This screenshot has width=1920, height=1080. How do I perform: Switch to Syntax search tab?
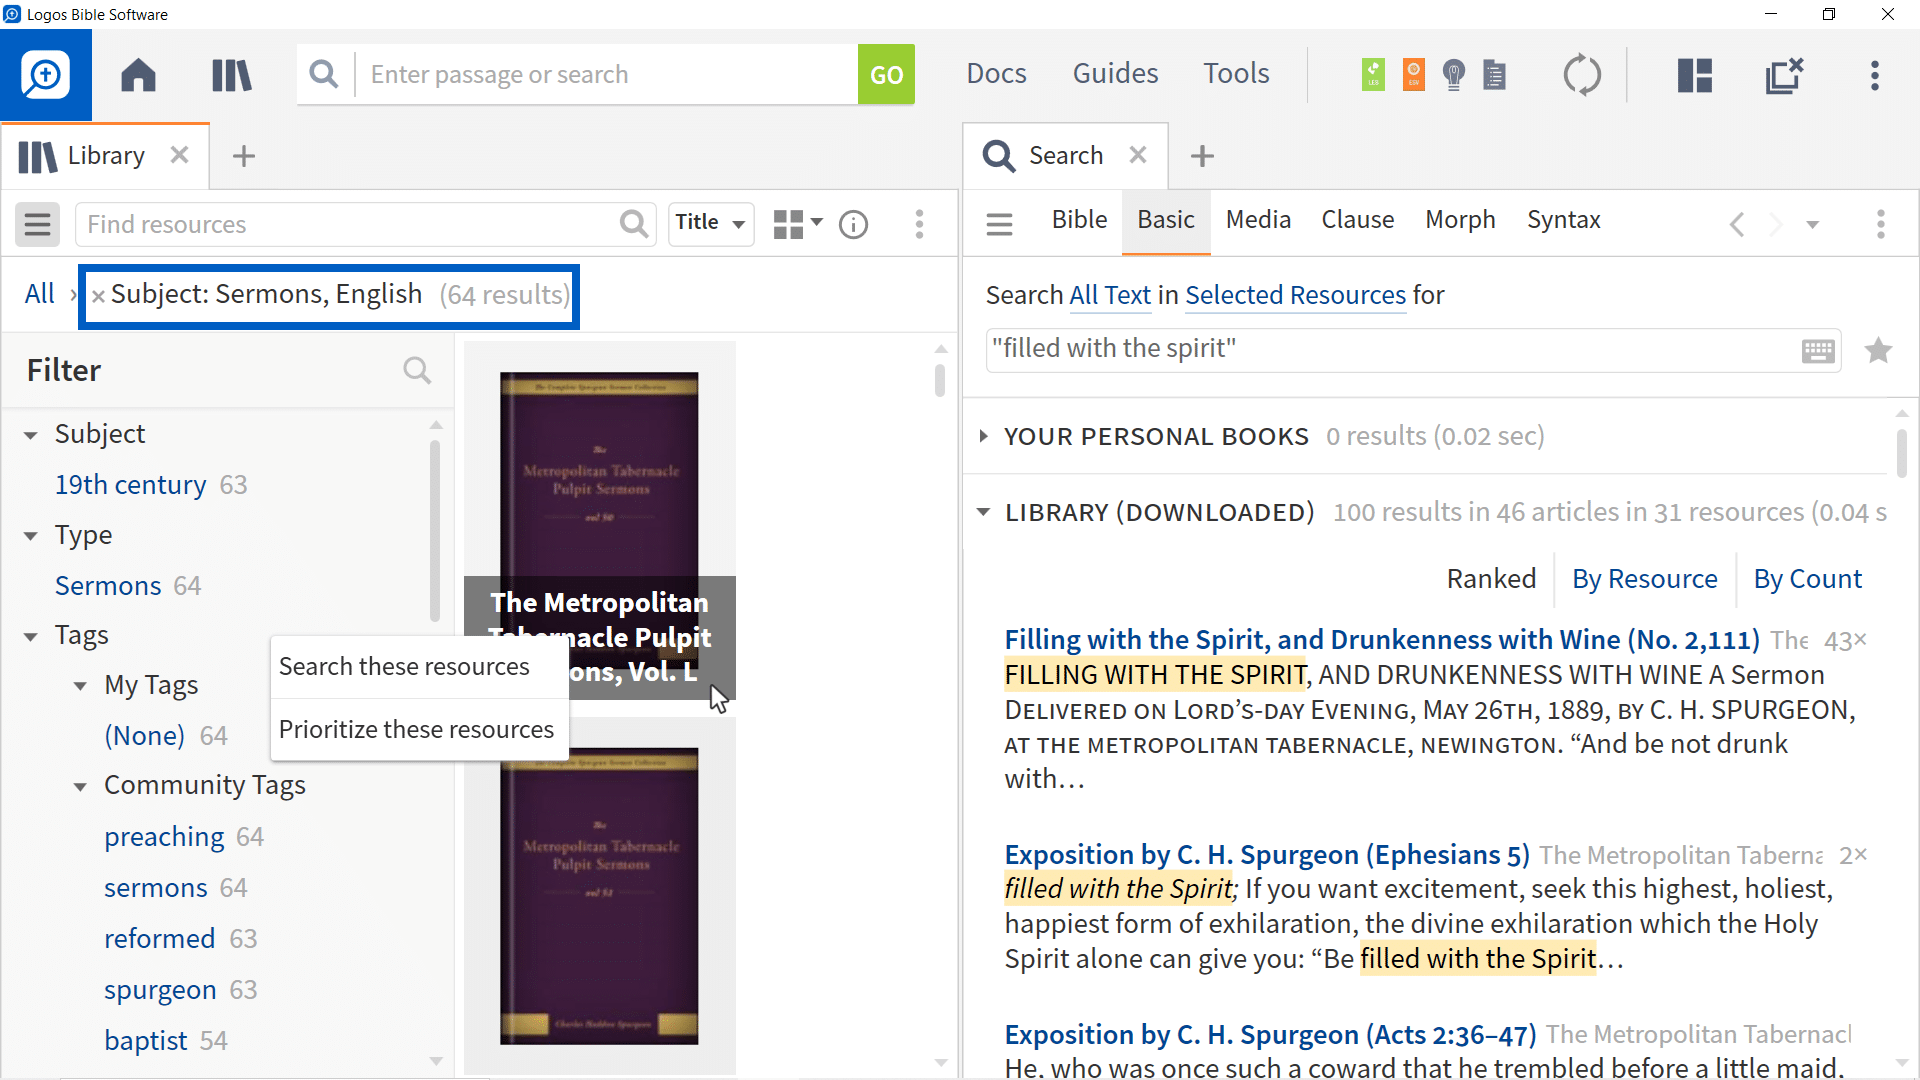[1563, 220]
